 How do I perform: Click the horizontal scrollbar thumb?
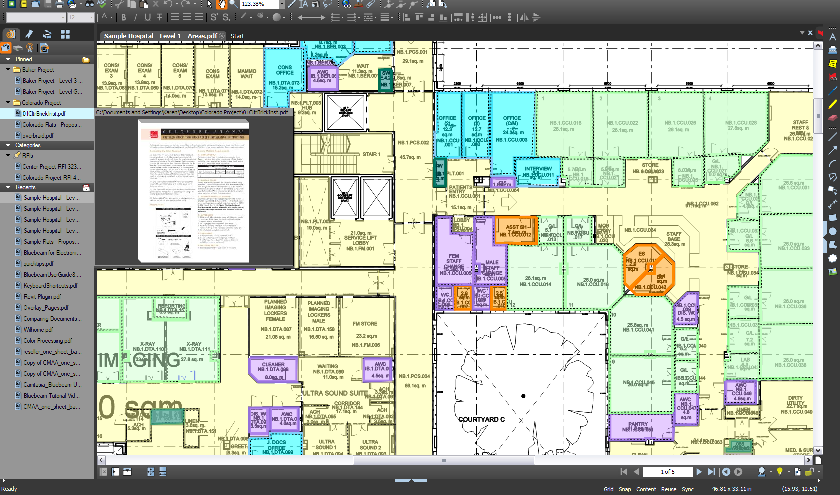click(x=444, y=460)
